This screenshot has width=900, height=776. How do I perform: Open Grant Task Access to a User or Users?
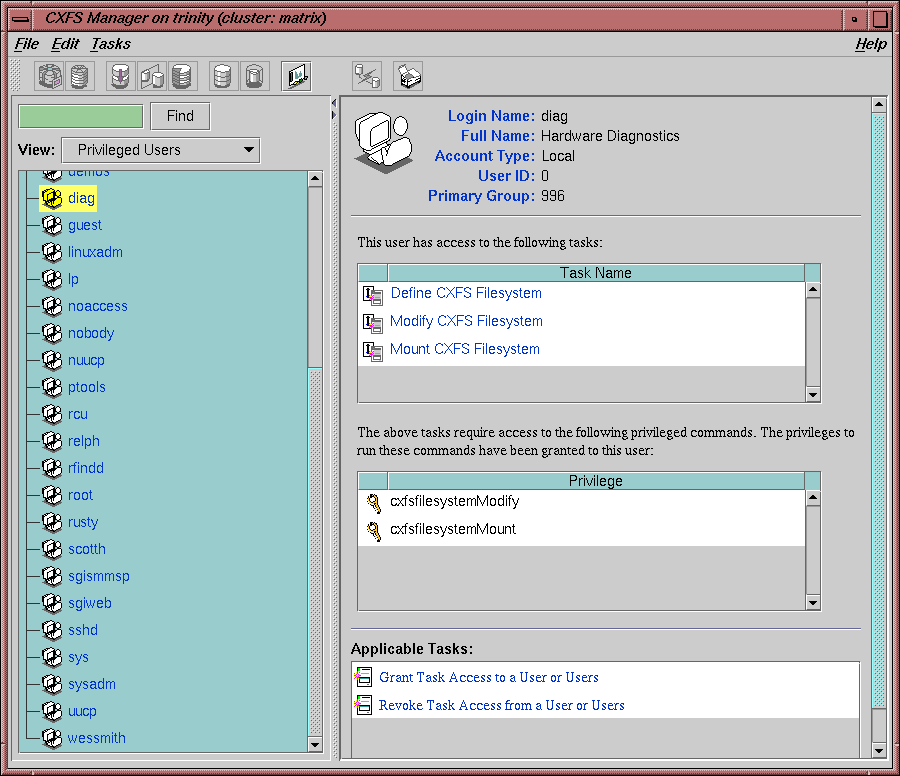coord(488,677)
